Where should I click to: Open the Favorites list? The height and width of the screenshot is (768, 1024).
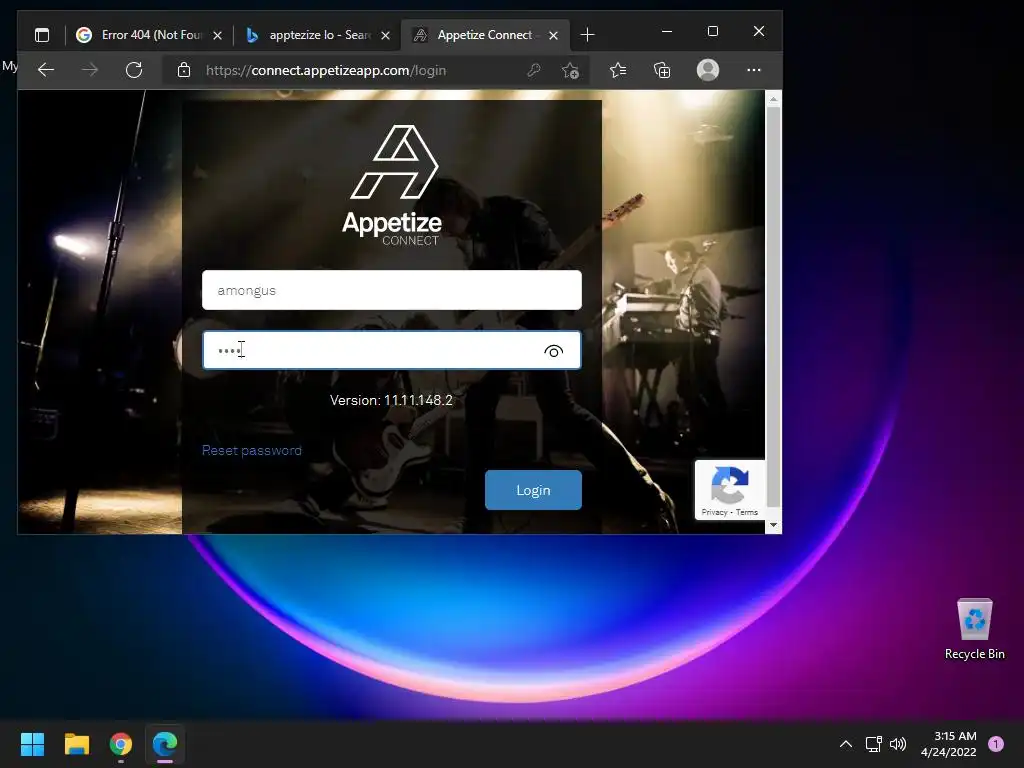(x=618, y=70)
